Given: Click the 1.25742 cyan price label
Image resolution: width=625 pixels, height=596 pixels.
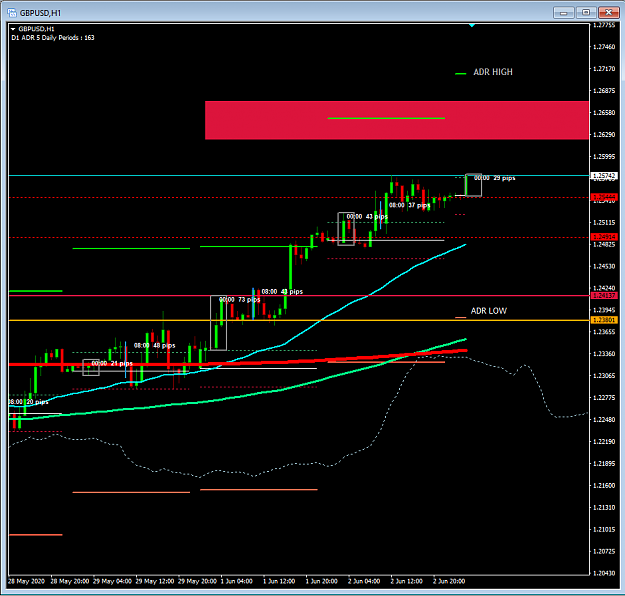Looking at the screenshot, I should coord(604,175).
